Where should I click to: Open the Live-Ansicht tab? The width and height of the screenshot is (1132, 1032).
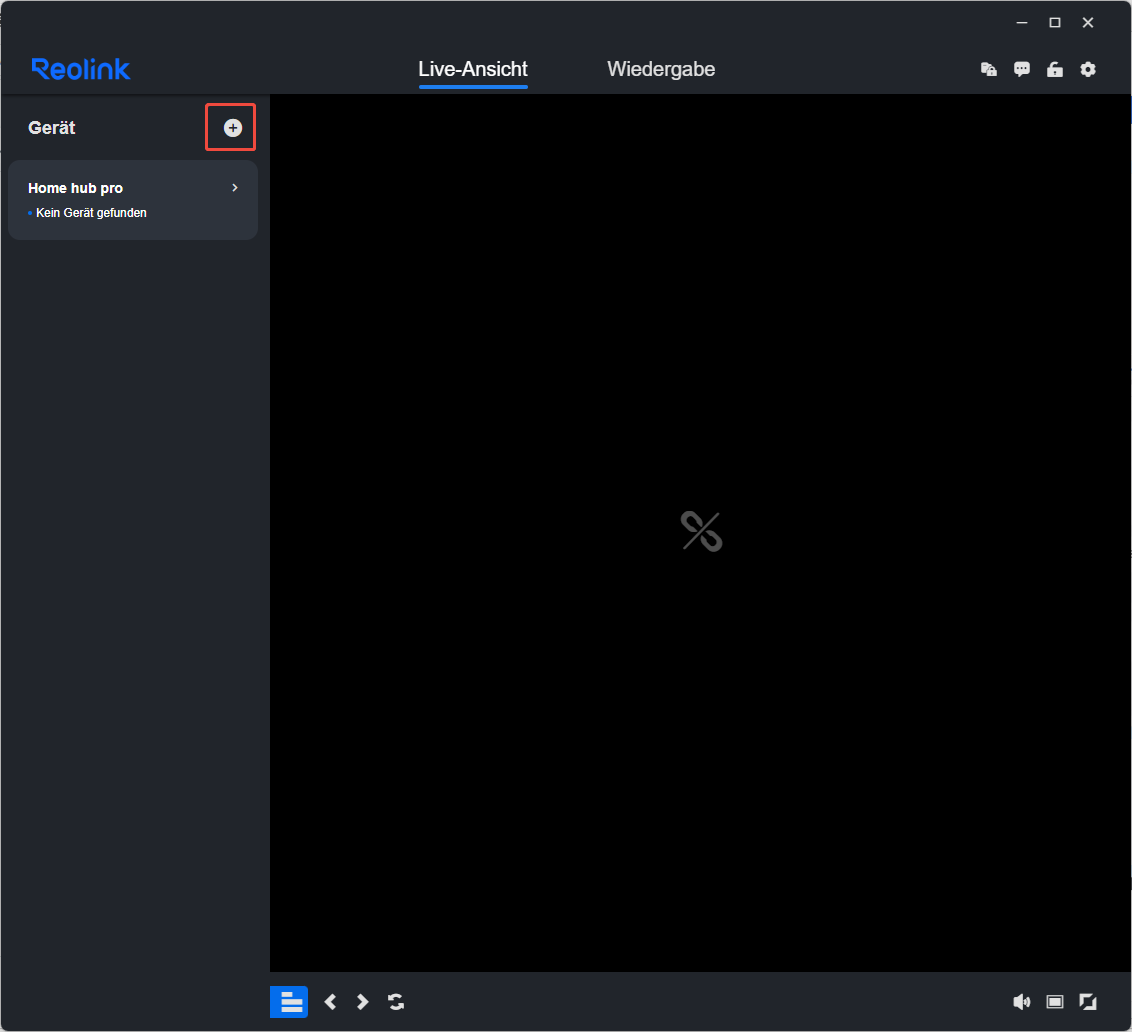473,69
